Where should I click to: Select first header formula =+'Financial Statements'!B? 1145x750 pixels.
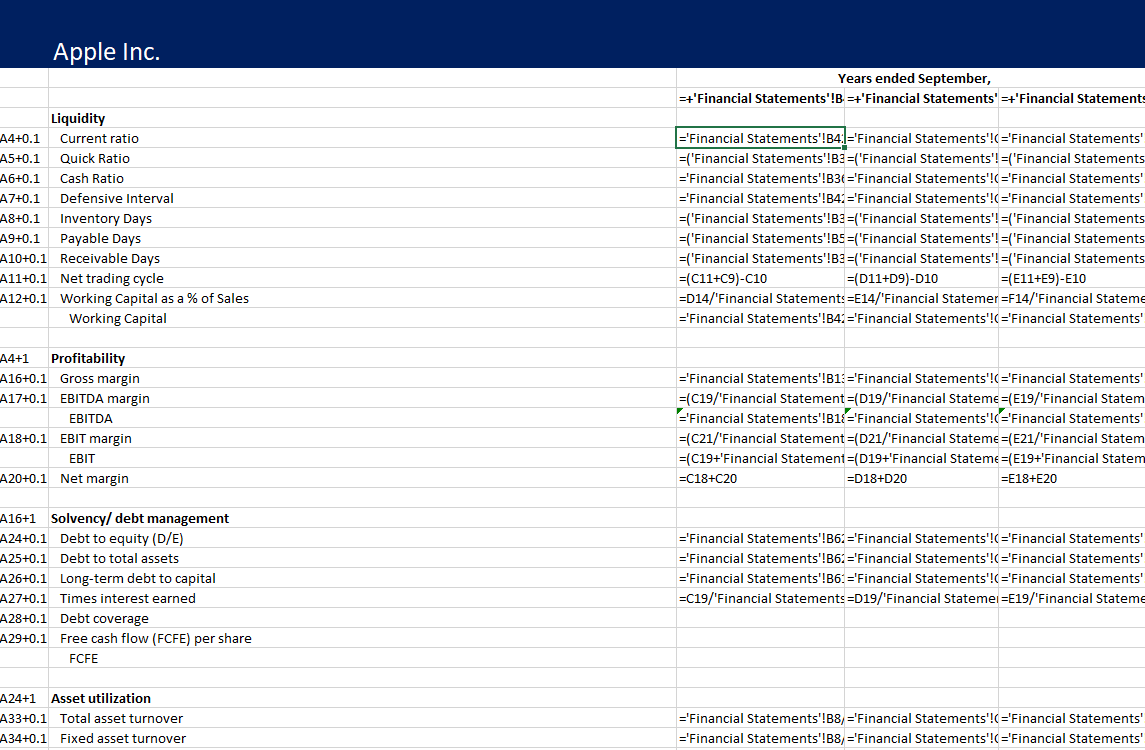760,99
